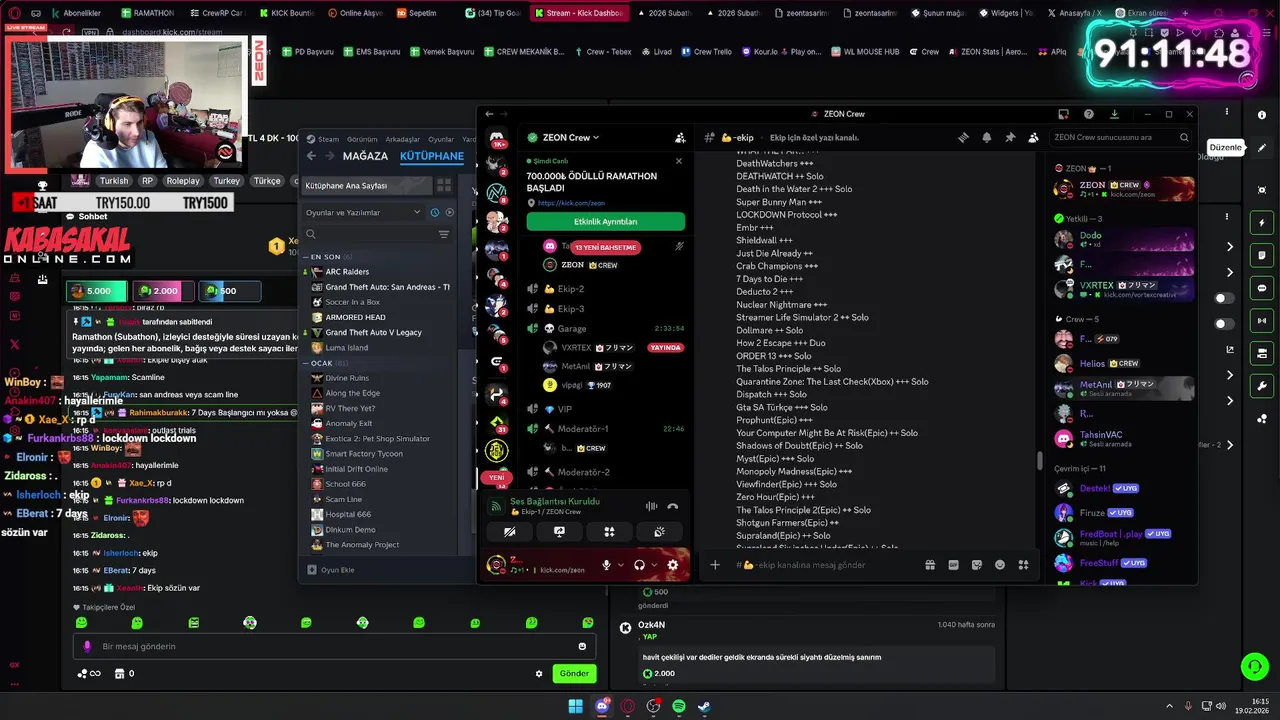
Task: Open apps icon in Discord message bar
Action: (1023, 565)
